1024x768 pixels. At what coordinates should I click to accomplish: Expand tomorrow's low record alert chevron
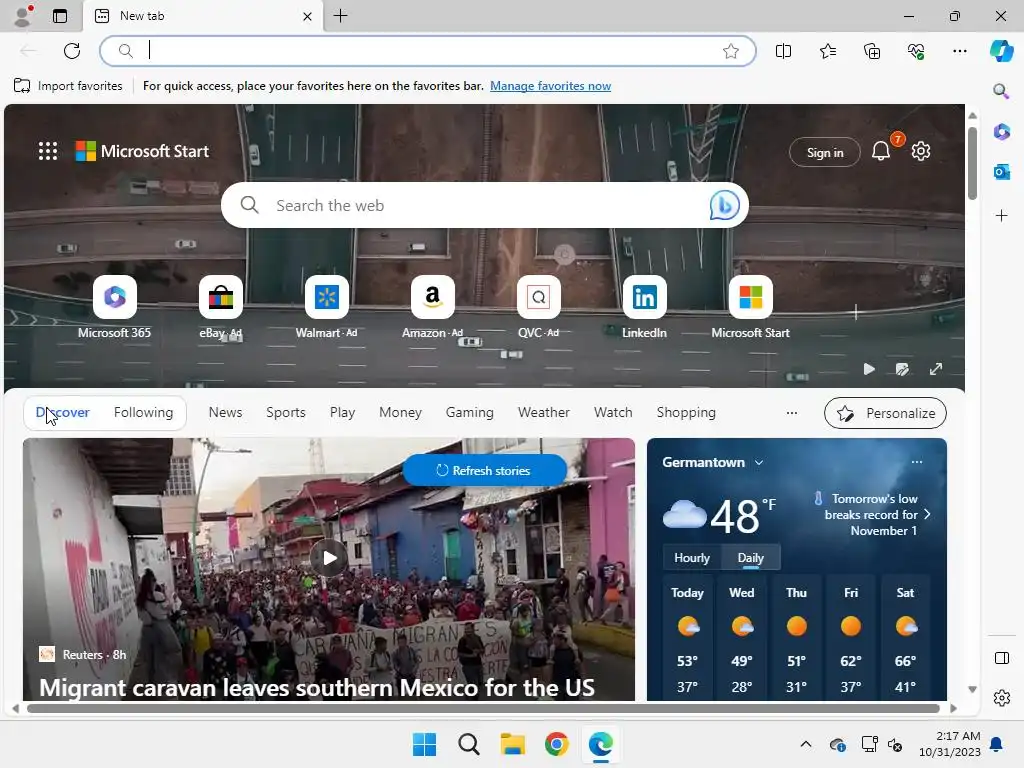pyautogui.click(x=927, y=514)
